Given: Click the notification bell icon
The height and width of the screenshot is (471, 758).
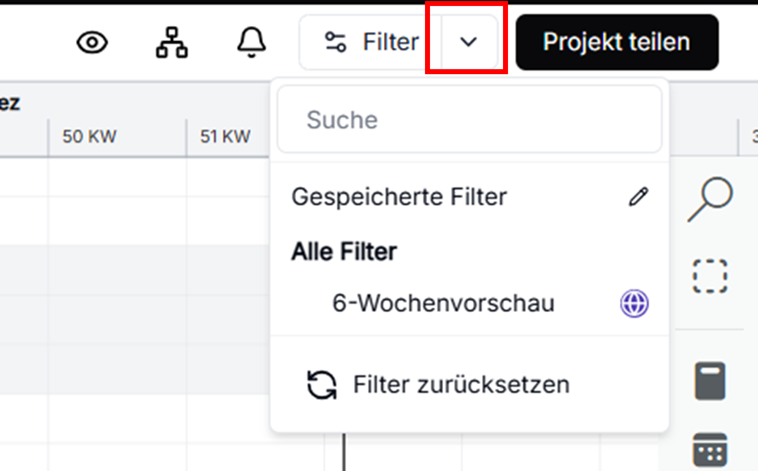Looking at the screenshot, I should click(251, 42).
